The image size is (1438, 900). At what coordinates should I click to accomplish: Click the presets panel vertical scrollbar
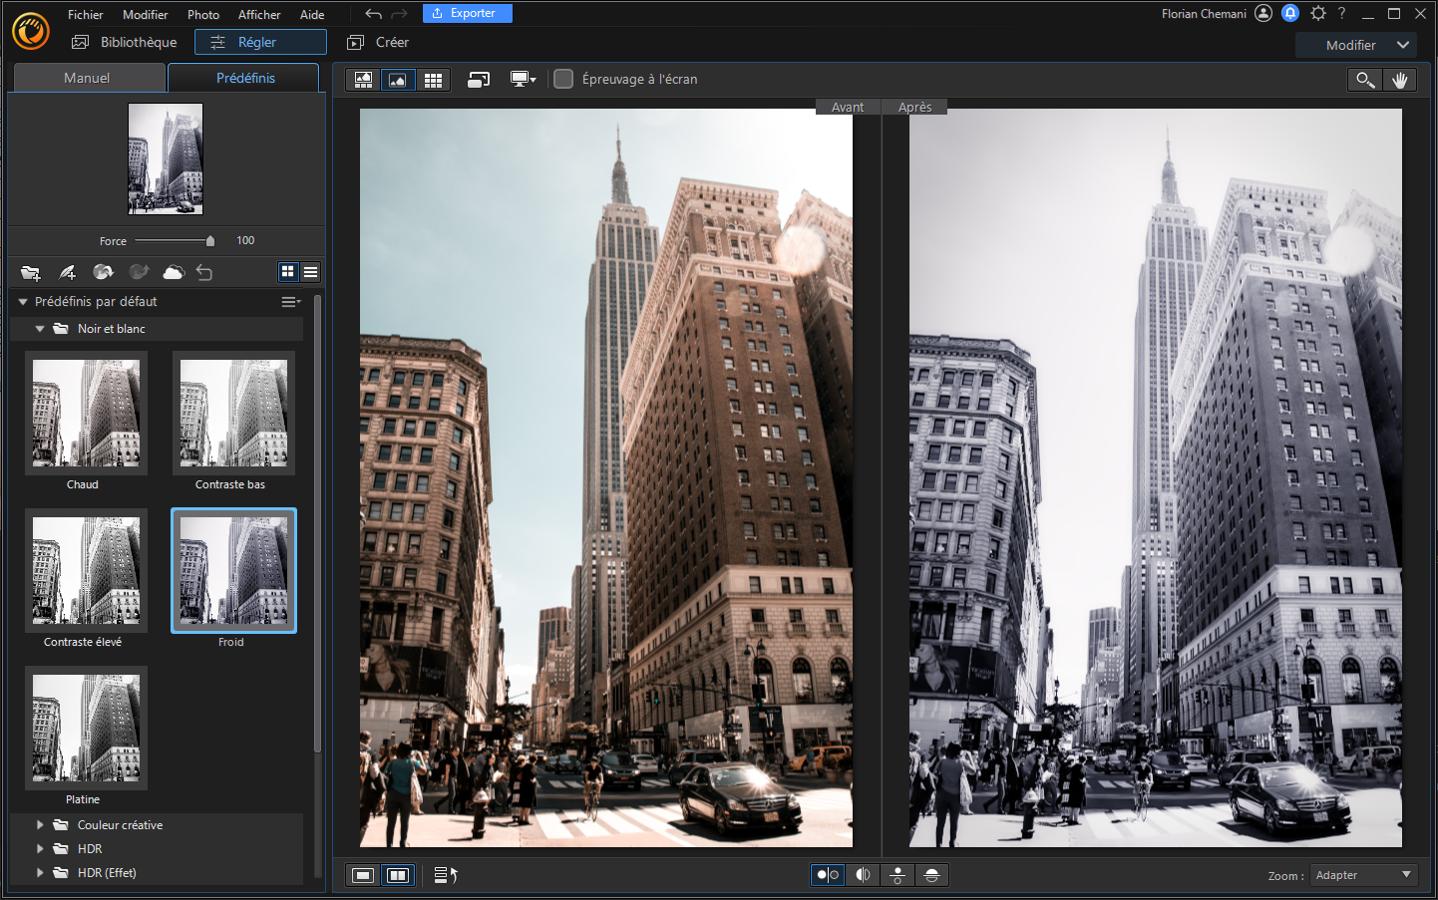[318, 523]
